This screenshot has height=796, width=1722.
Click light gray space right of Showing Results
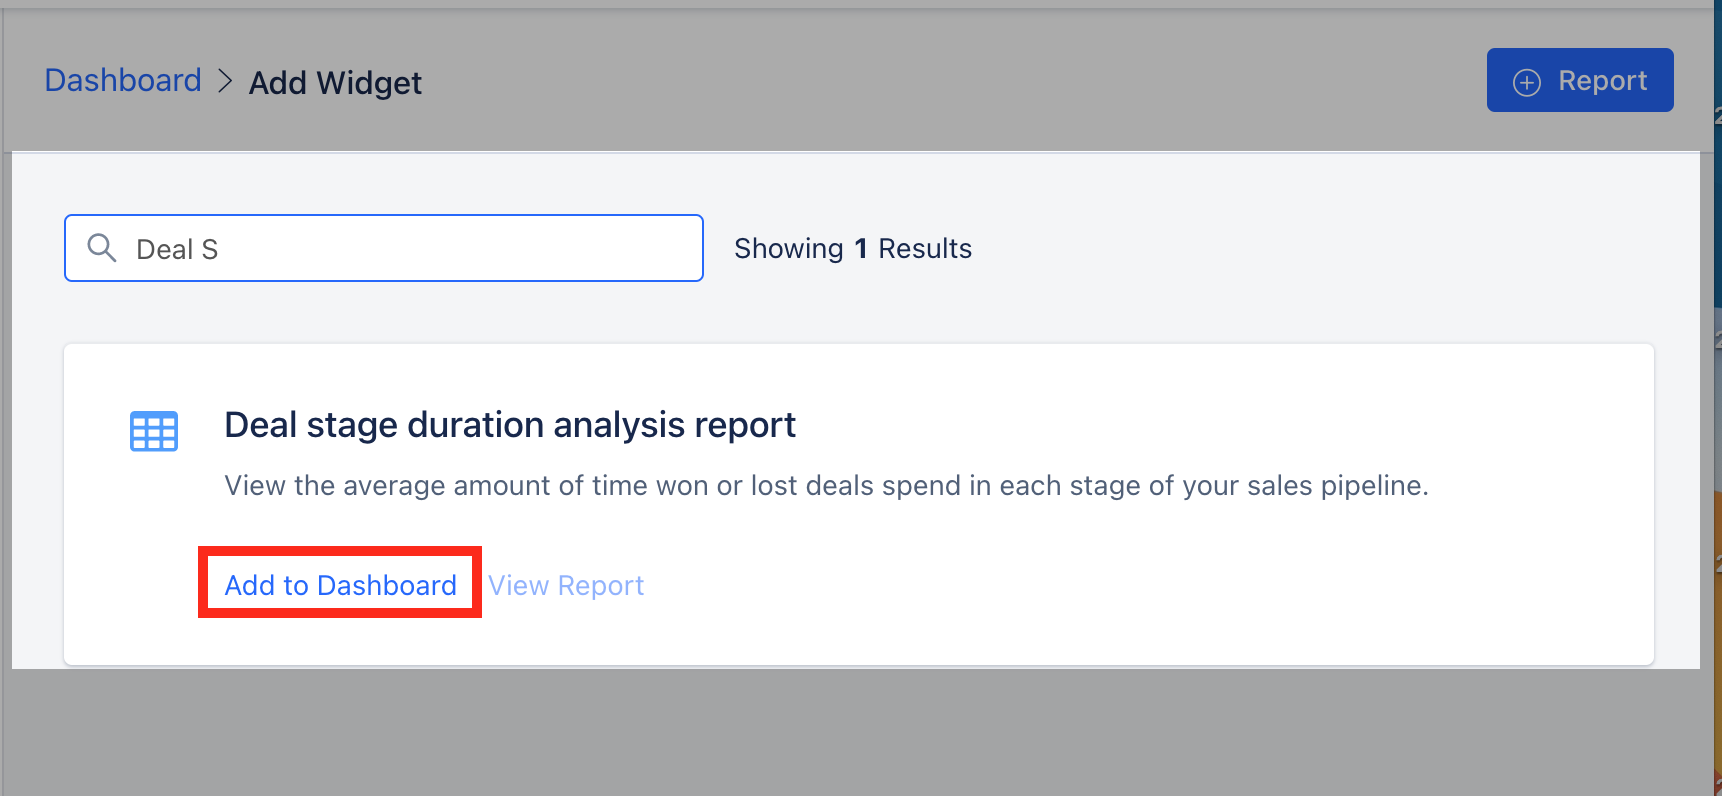coord(1300,248)
